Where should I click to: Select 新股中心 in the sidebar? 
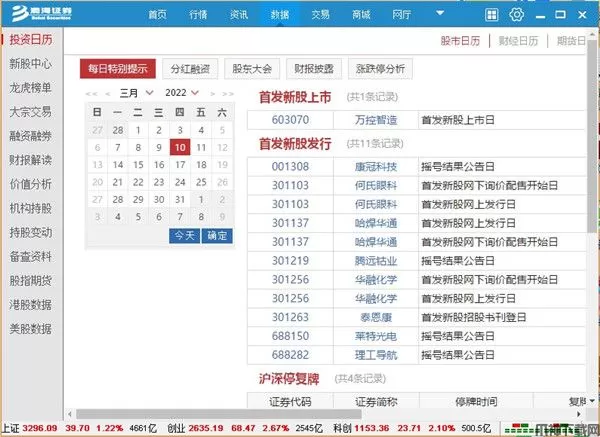tap(31, 64)
